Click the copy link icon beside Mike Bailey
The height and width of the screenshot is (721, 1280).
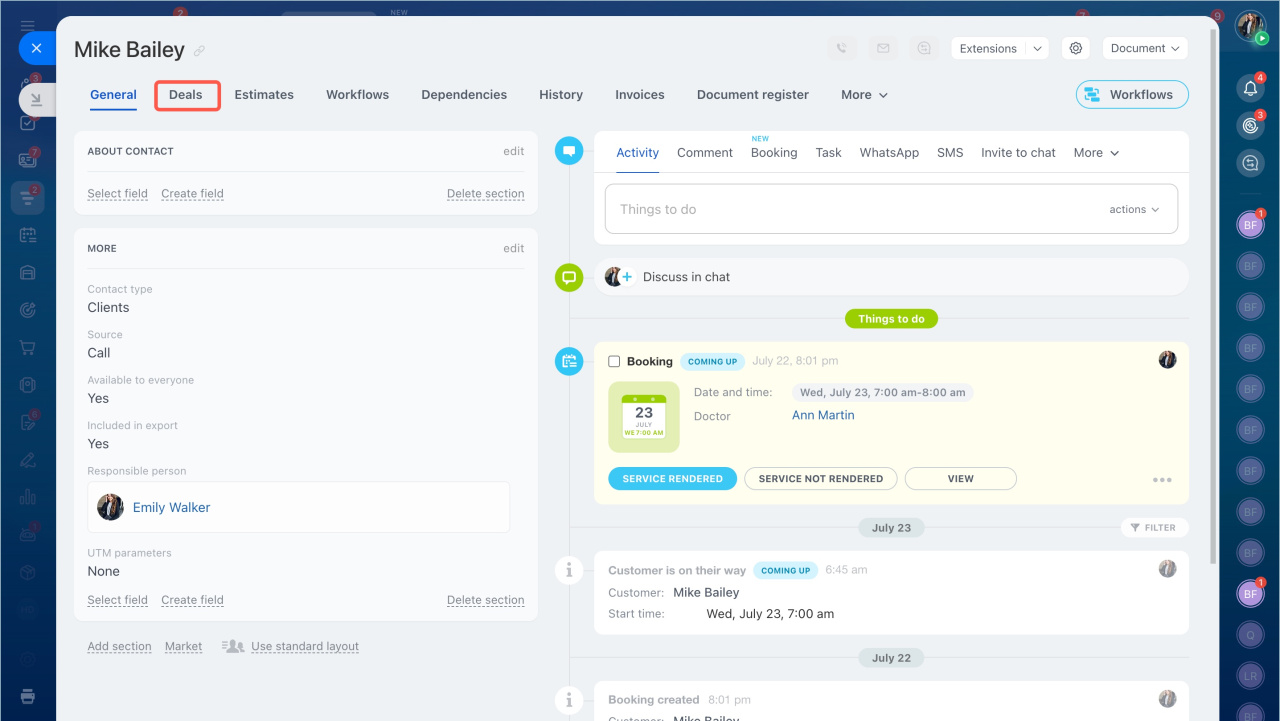(200, 51)
